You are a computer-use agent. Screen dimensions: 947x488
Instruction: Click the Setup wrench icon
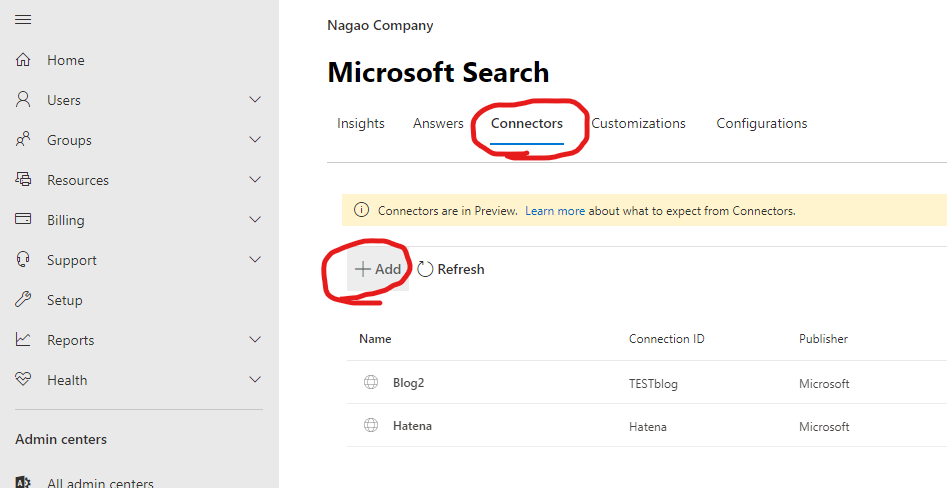pyautogui.click(x=23, y=300)
